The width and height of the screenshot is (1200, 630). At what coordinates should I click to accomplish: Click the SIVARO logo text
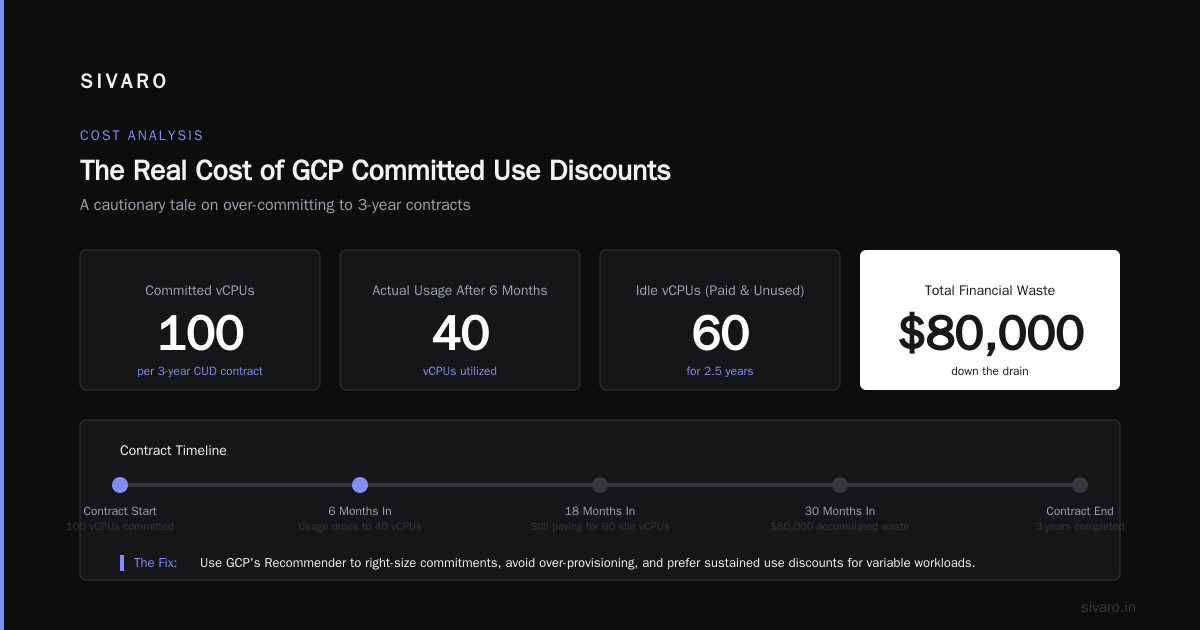(x=124, y=82)
